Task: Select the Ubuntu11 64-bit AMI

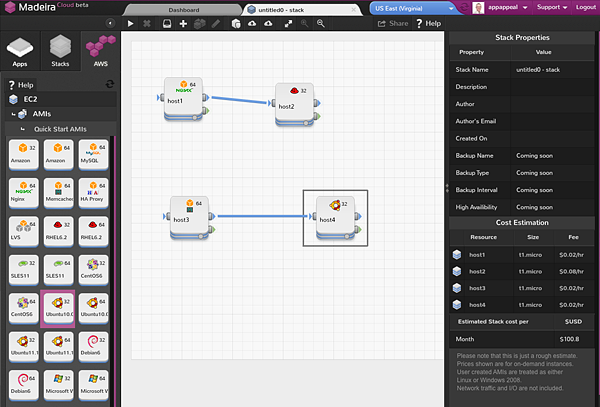Action: tap(58, 347)
